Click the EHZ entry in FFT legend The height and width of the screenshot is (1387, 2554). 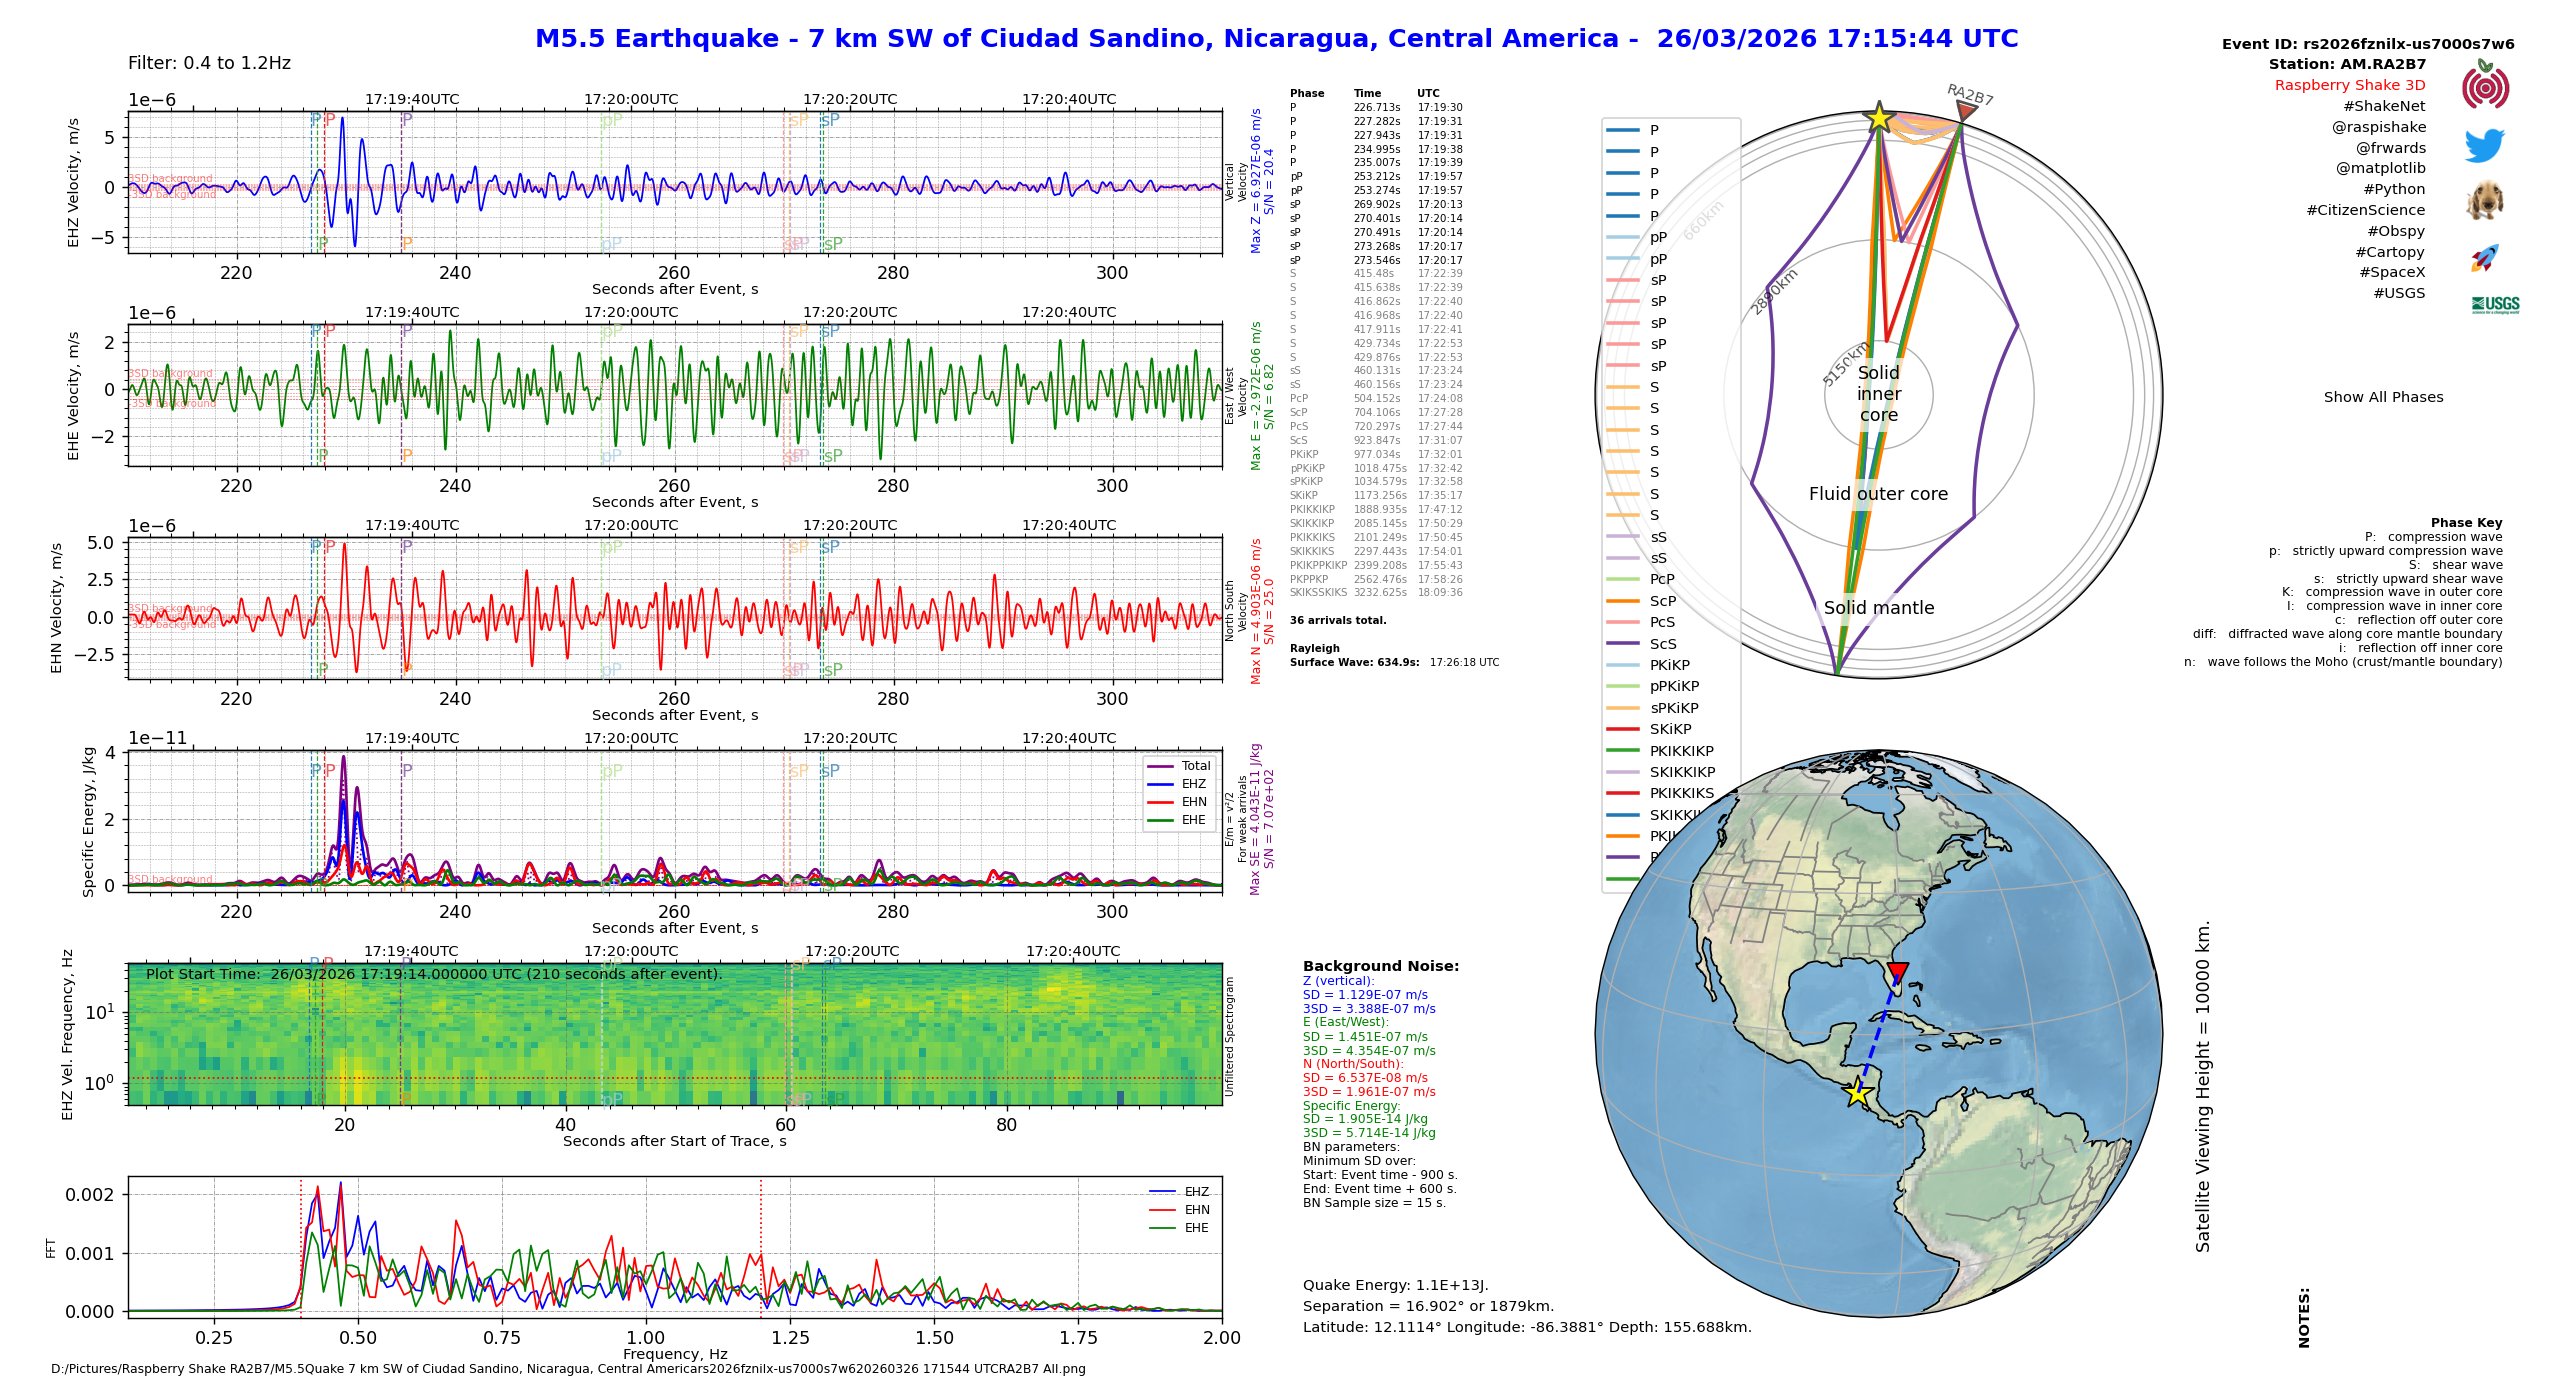(1196, 1192)
